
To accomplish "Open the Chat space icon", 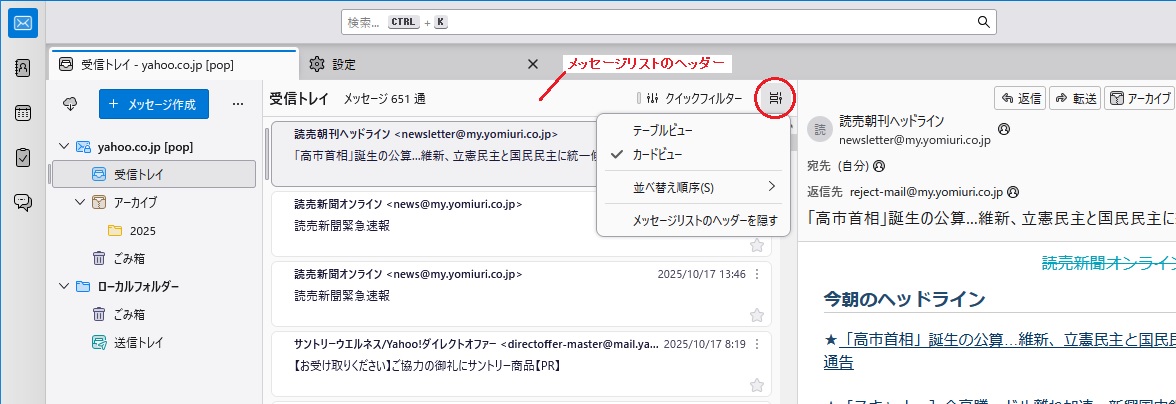I will coord(22,202).
